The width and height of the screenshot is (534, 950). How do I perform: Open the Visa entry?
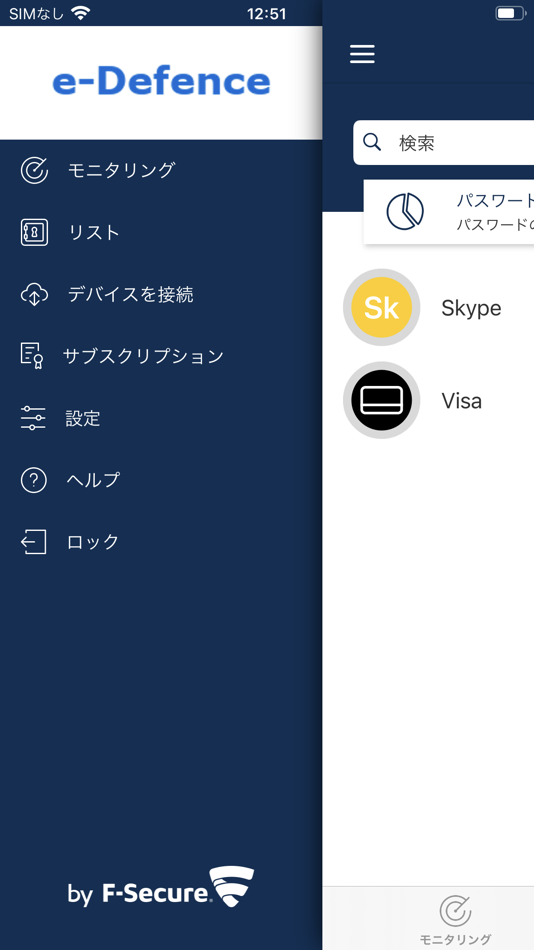coord(438,400)
